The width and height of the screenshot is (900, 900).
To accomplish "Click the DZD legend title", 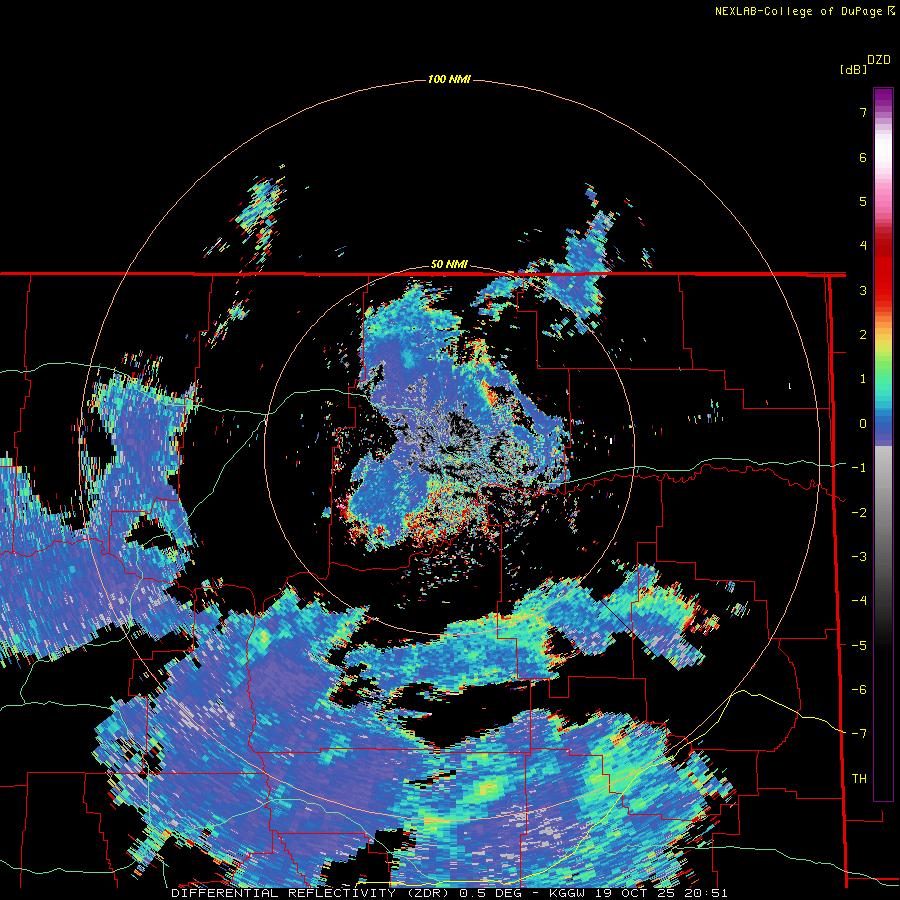I will click(x=879, y=60).
